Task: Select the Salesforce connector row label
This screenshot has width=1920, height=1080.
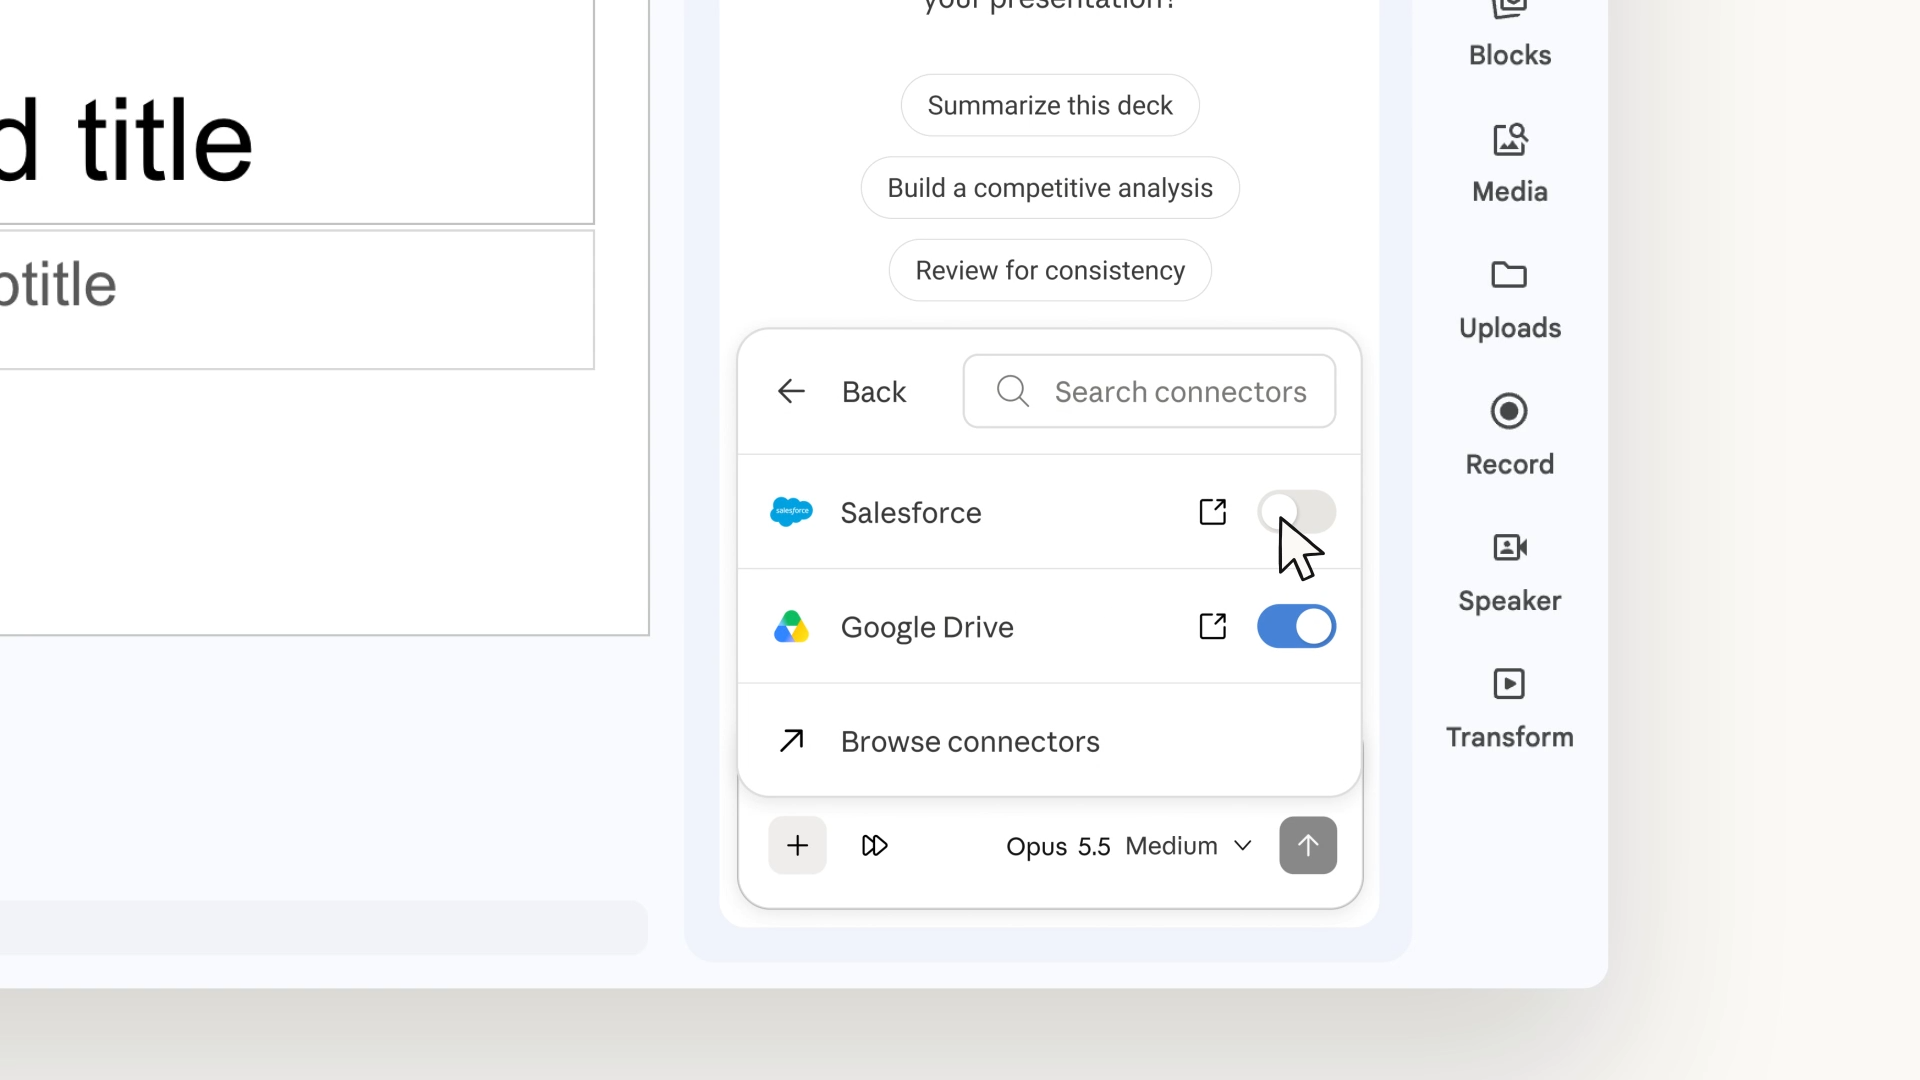Action: point(911,513)
